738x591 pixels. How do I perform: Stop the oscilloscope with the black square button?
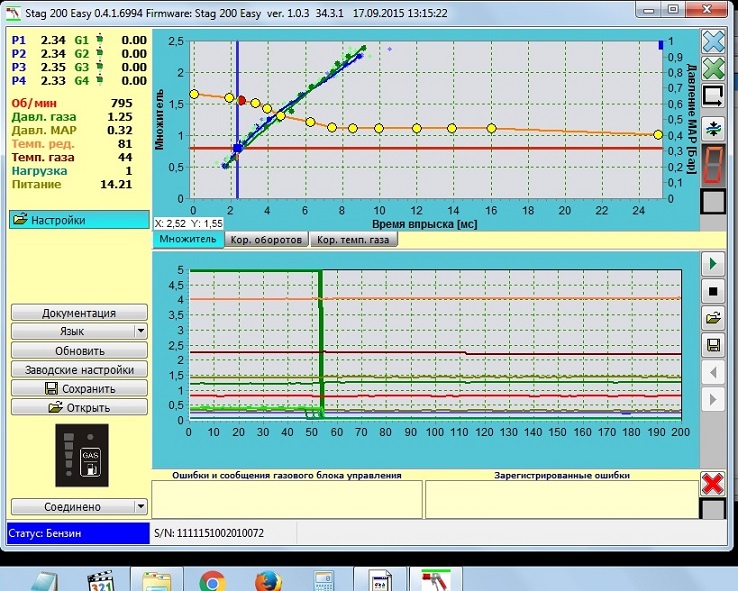[713, 291]
